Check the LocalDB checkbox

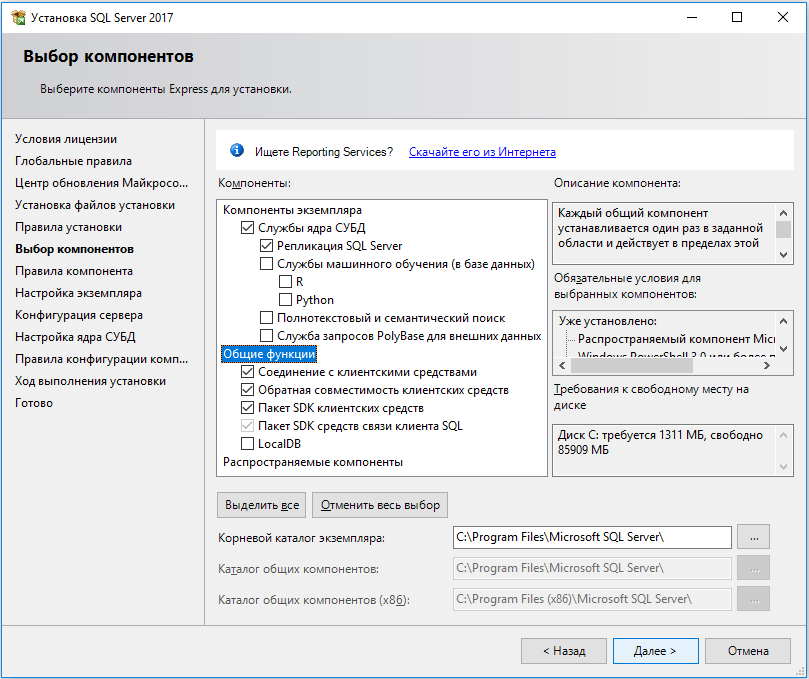click(248, 443)
